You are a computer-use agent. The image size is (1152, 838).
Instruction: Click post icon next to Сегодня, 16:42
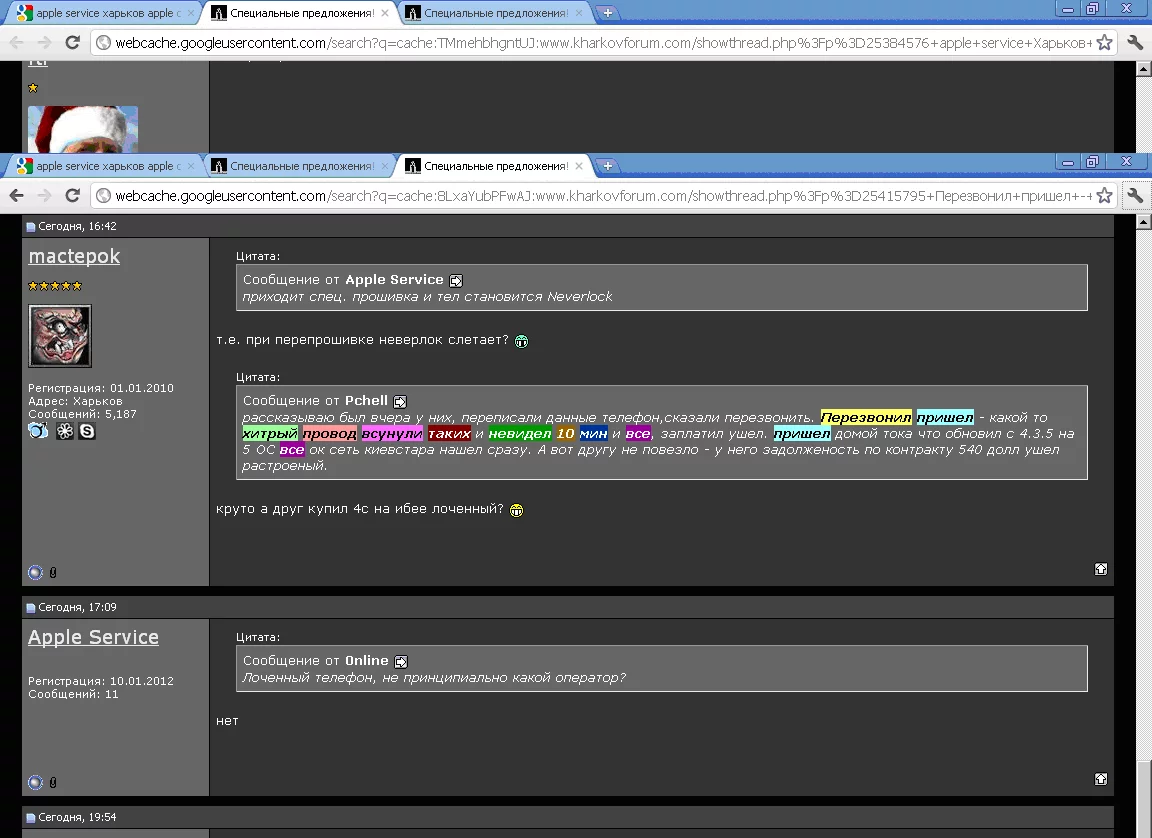31,227
